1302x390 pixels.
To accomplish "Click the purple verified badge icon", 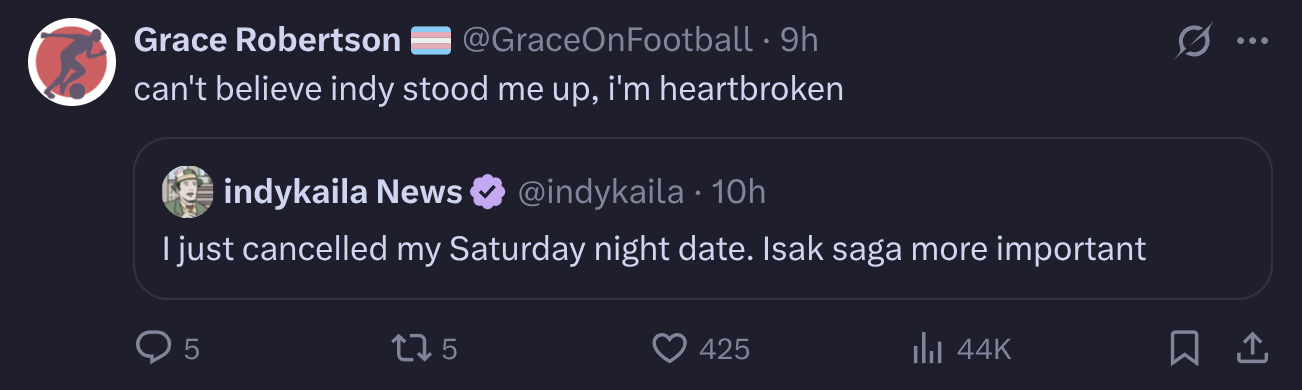I will 487,192.
